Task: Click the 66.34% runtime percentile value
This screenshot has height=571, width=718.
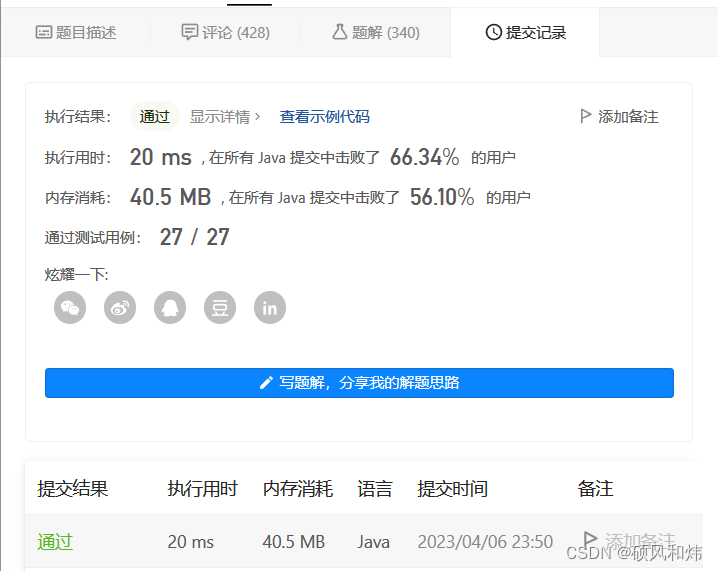Action: [x=424, y=157]
